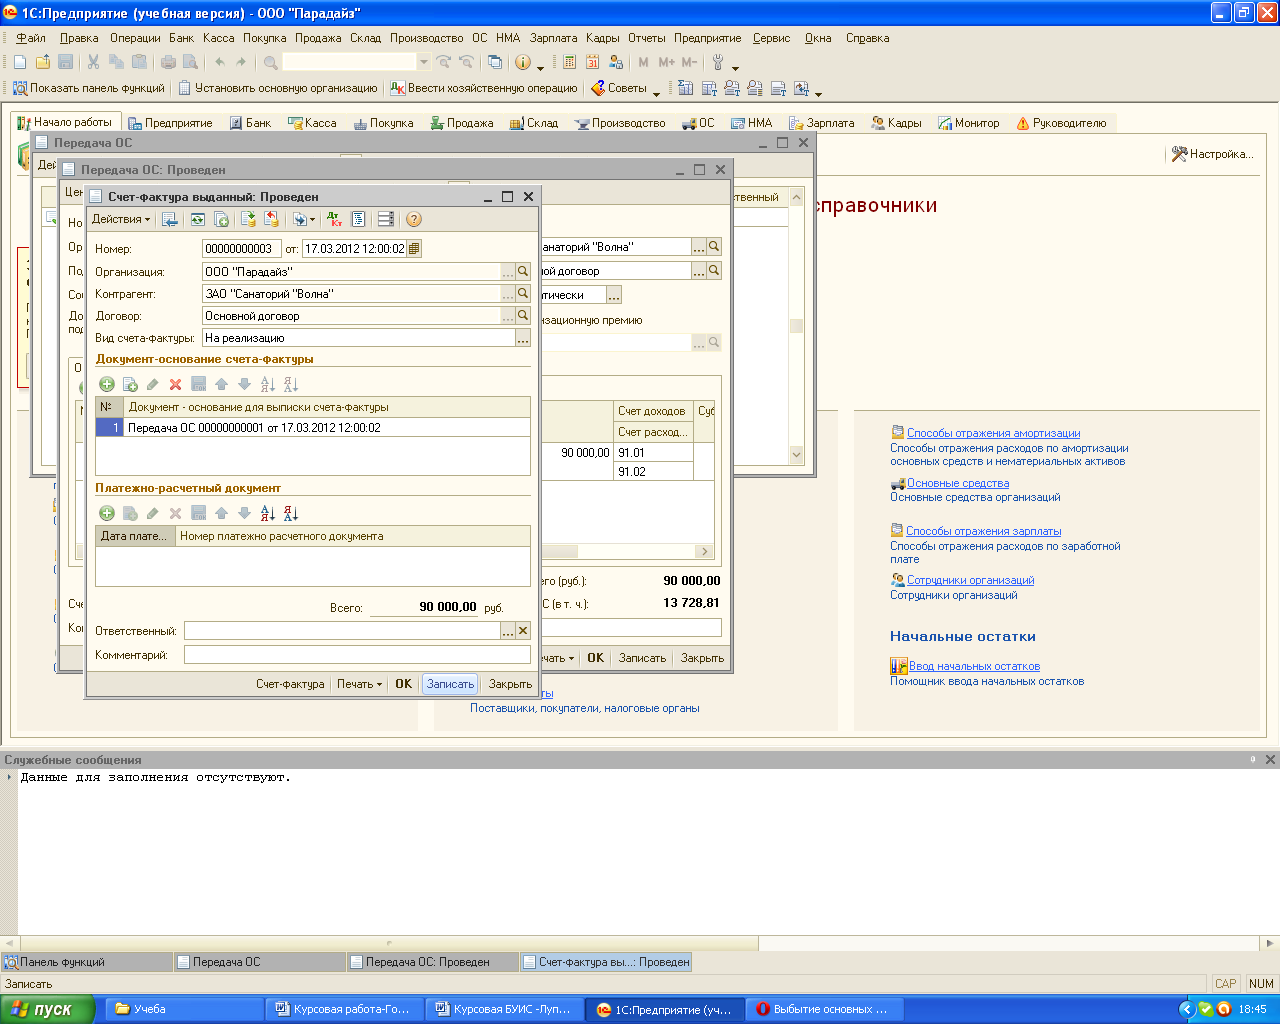Viewport: 1280px width, 1024px height.
Task: Add a row in Платежно-расчетный документ section
Action: click(x=107, y=513)
